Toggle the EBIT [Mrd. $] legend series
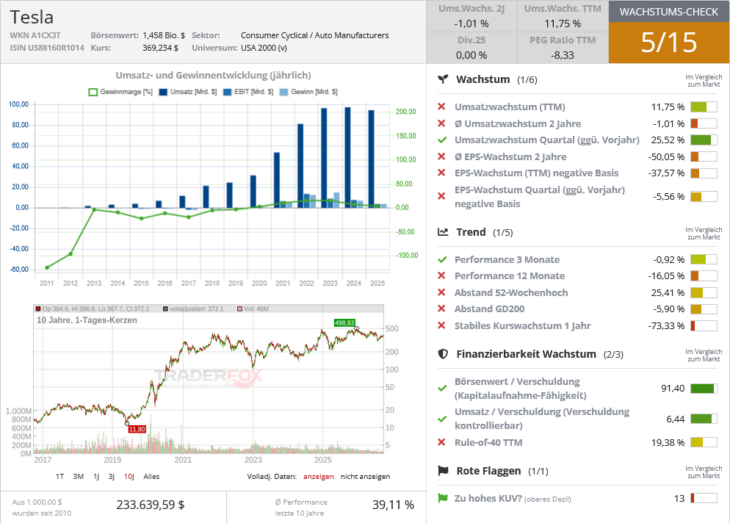 point(248,92)
